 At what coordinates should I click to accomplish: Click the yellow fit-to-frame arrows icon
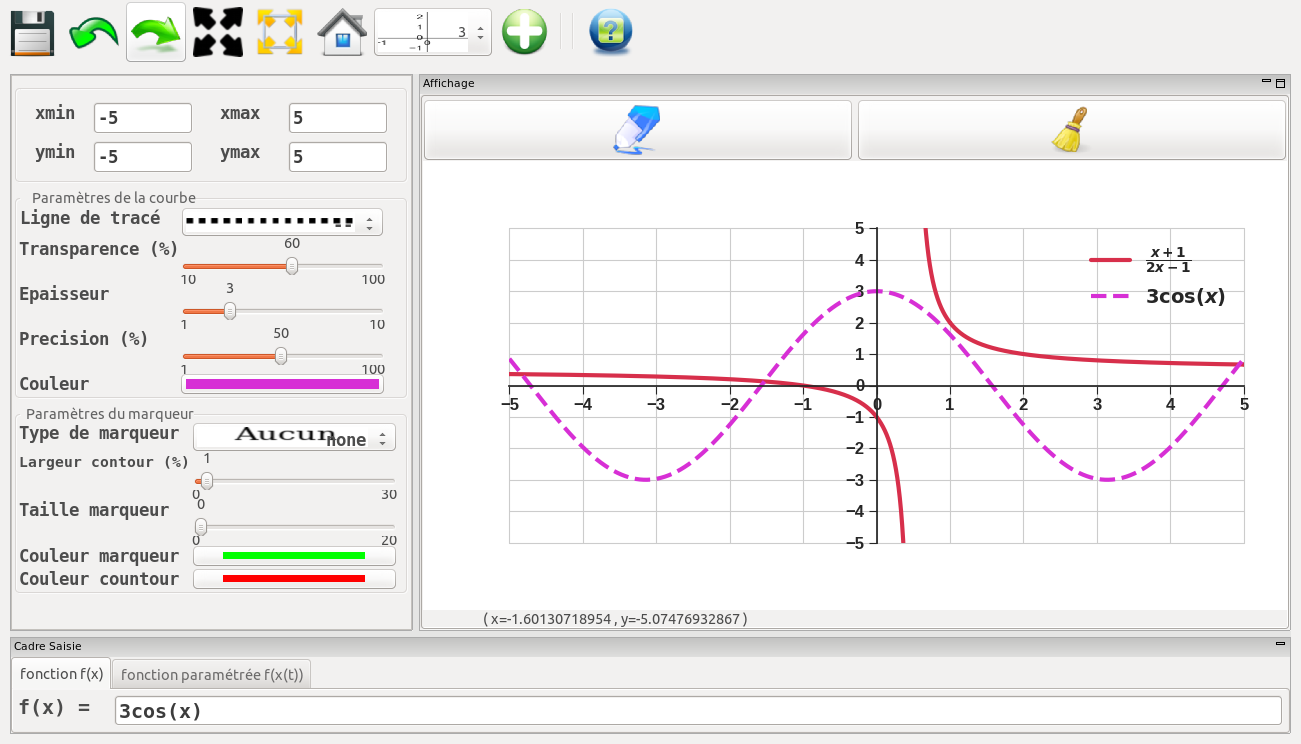(280, 32)
